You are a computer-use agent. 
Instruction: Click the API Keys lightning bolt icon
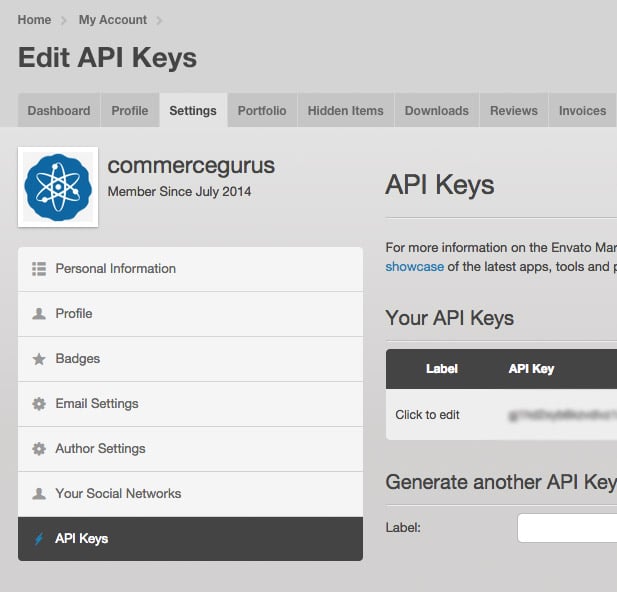[x=39, y=538]
